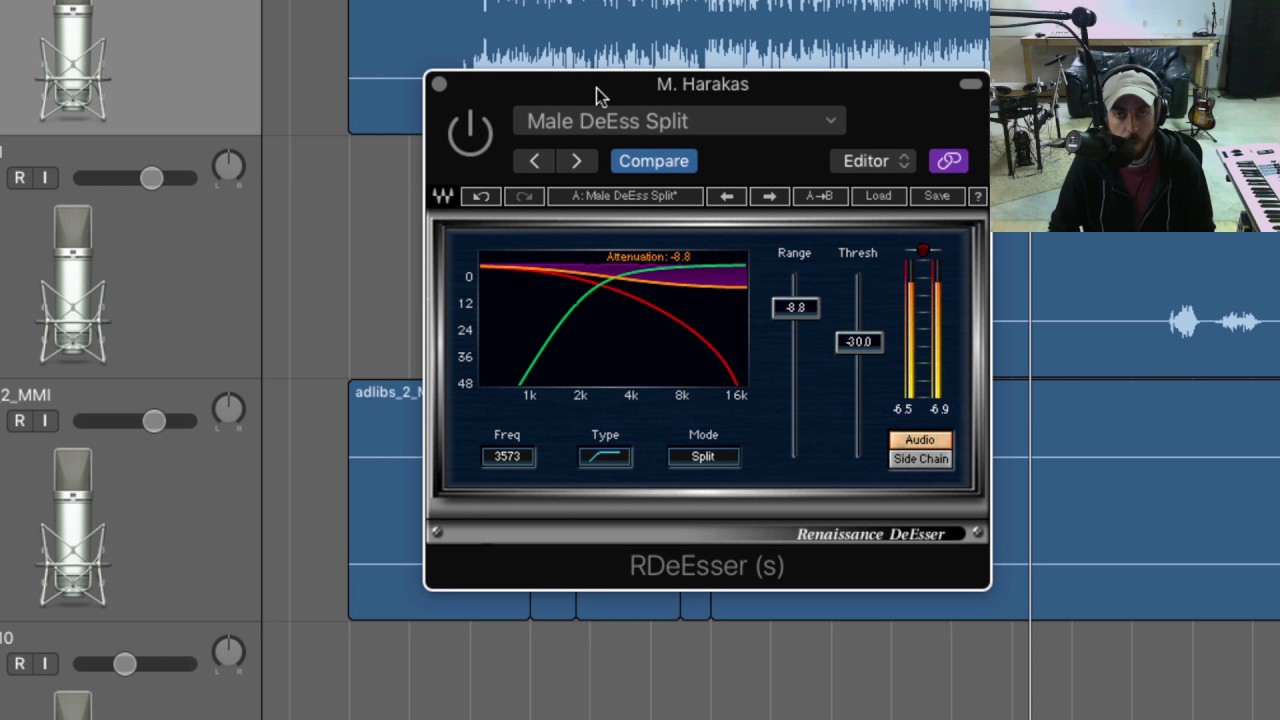The width and height of the screenshot is (1280, 720).
Task: Go to the next preset arrow
Action: click(576, 161)
